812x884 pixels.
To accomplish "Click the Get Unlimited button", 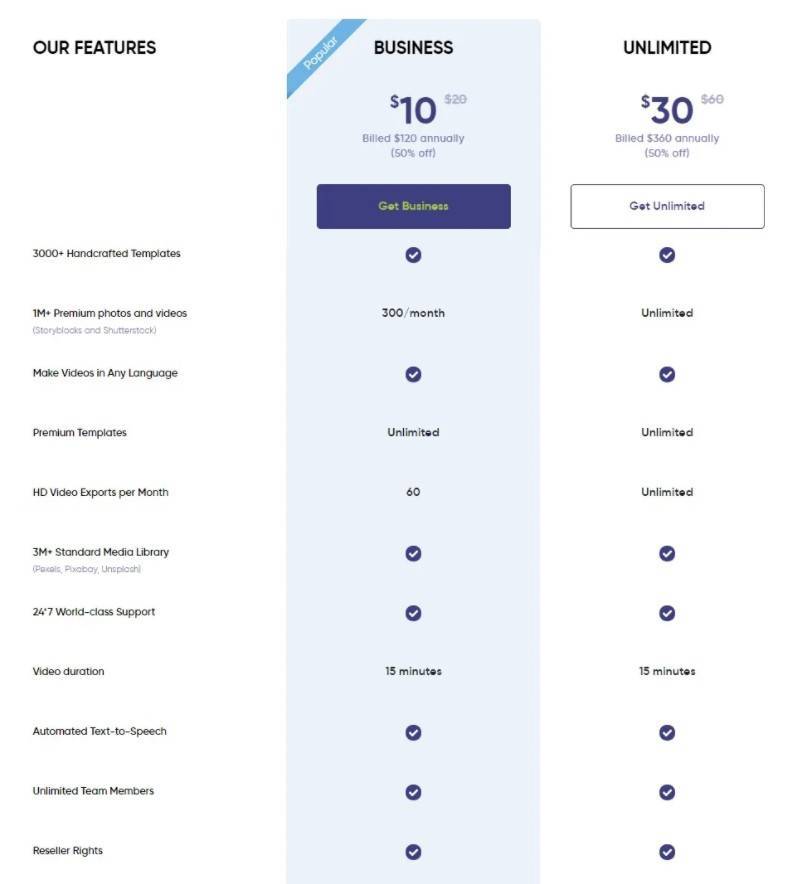I will [667, 206].
